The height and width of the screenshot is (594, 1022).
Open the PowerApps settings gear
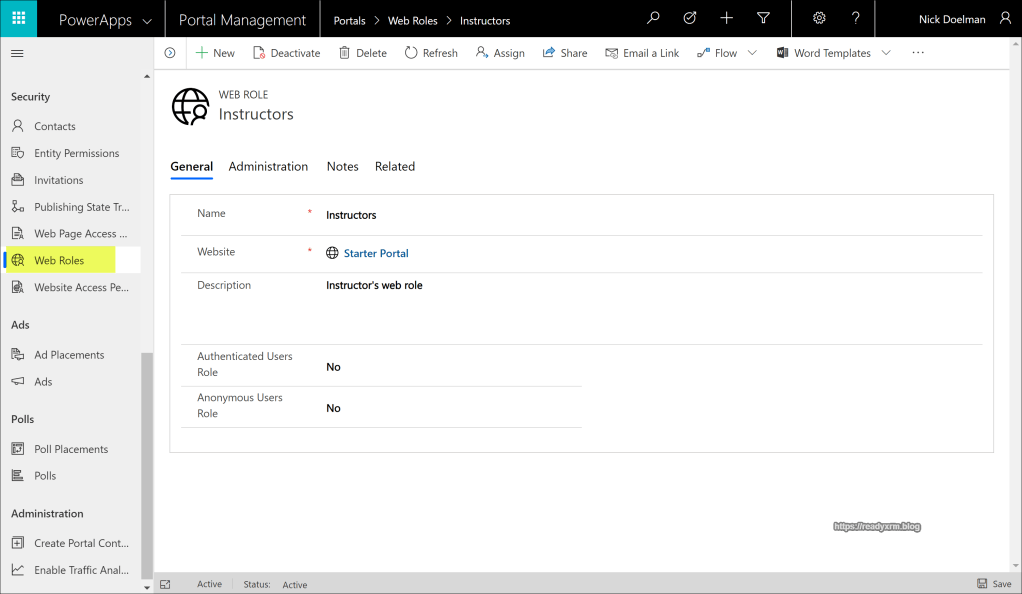(818, 18)
